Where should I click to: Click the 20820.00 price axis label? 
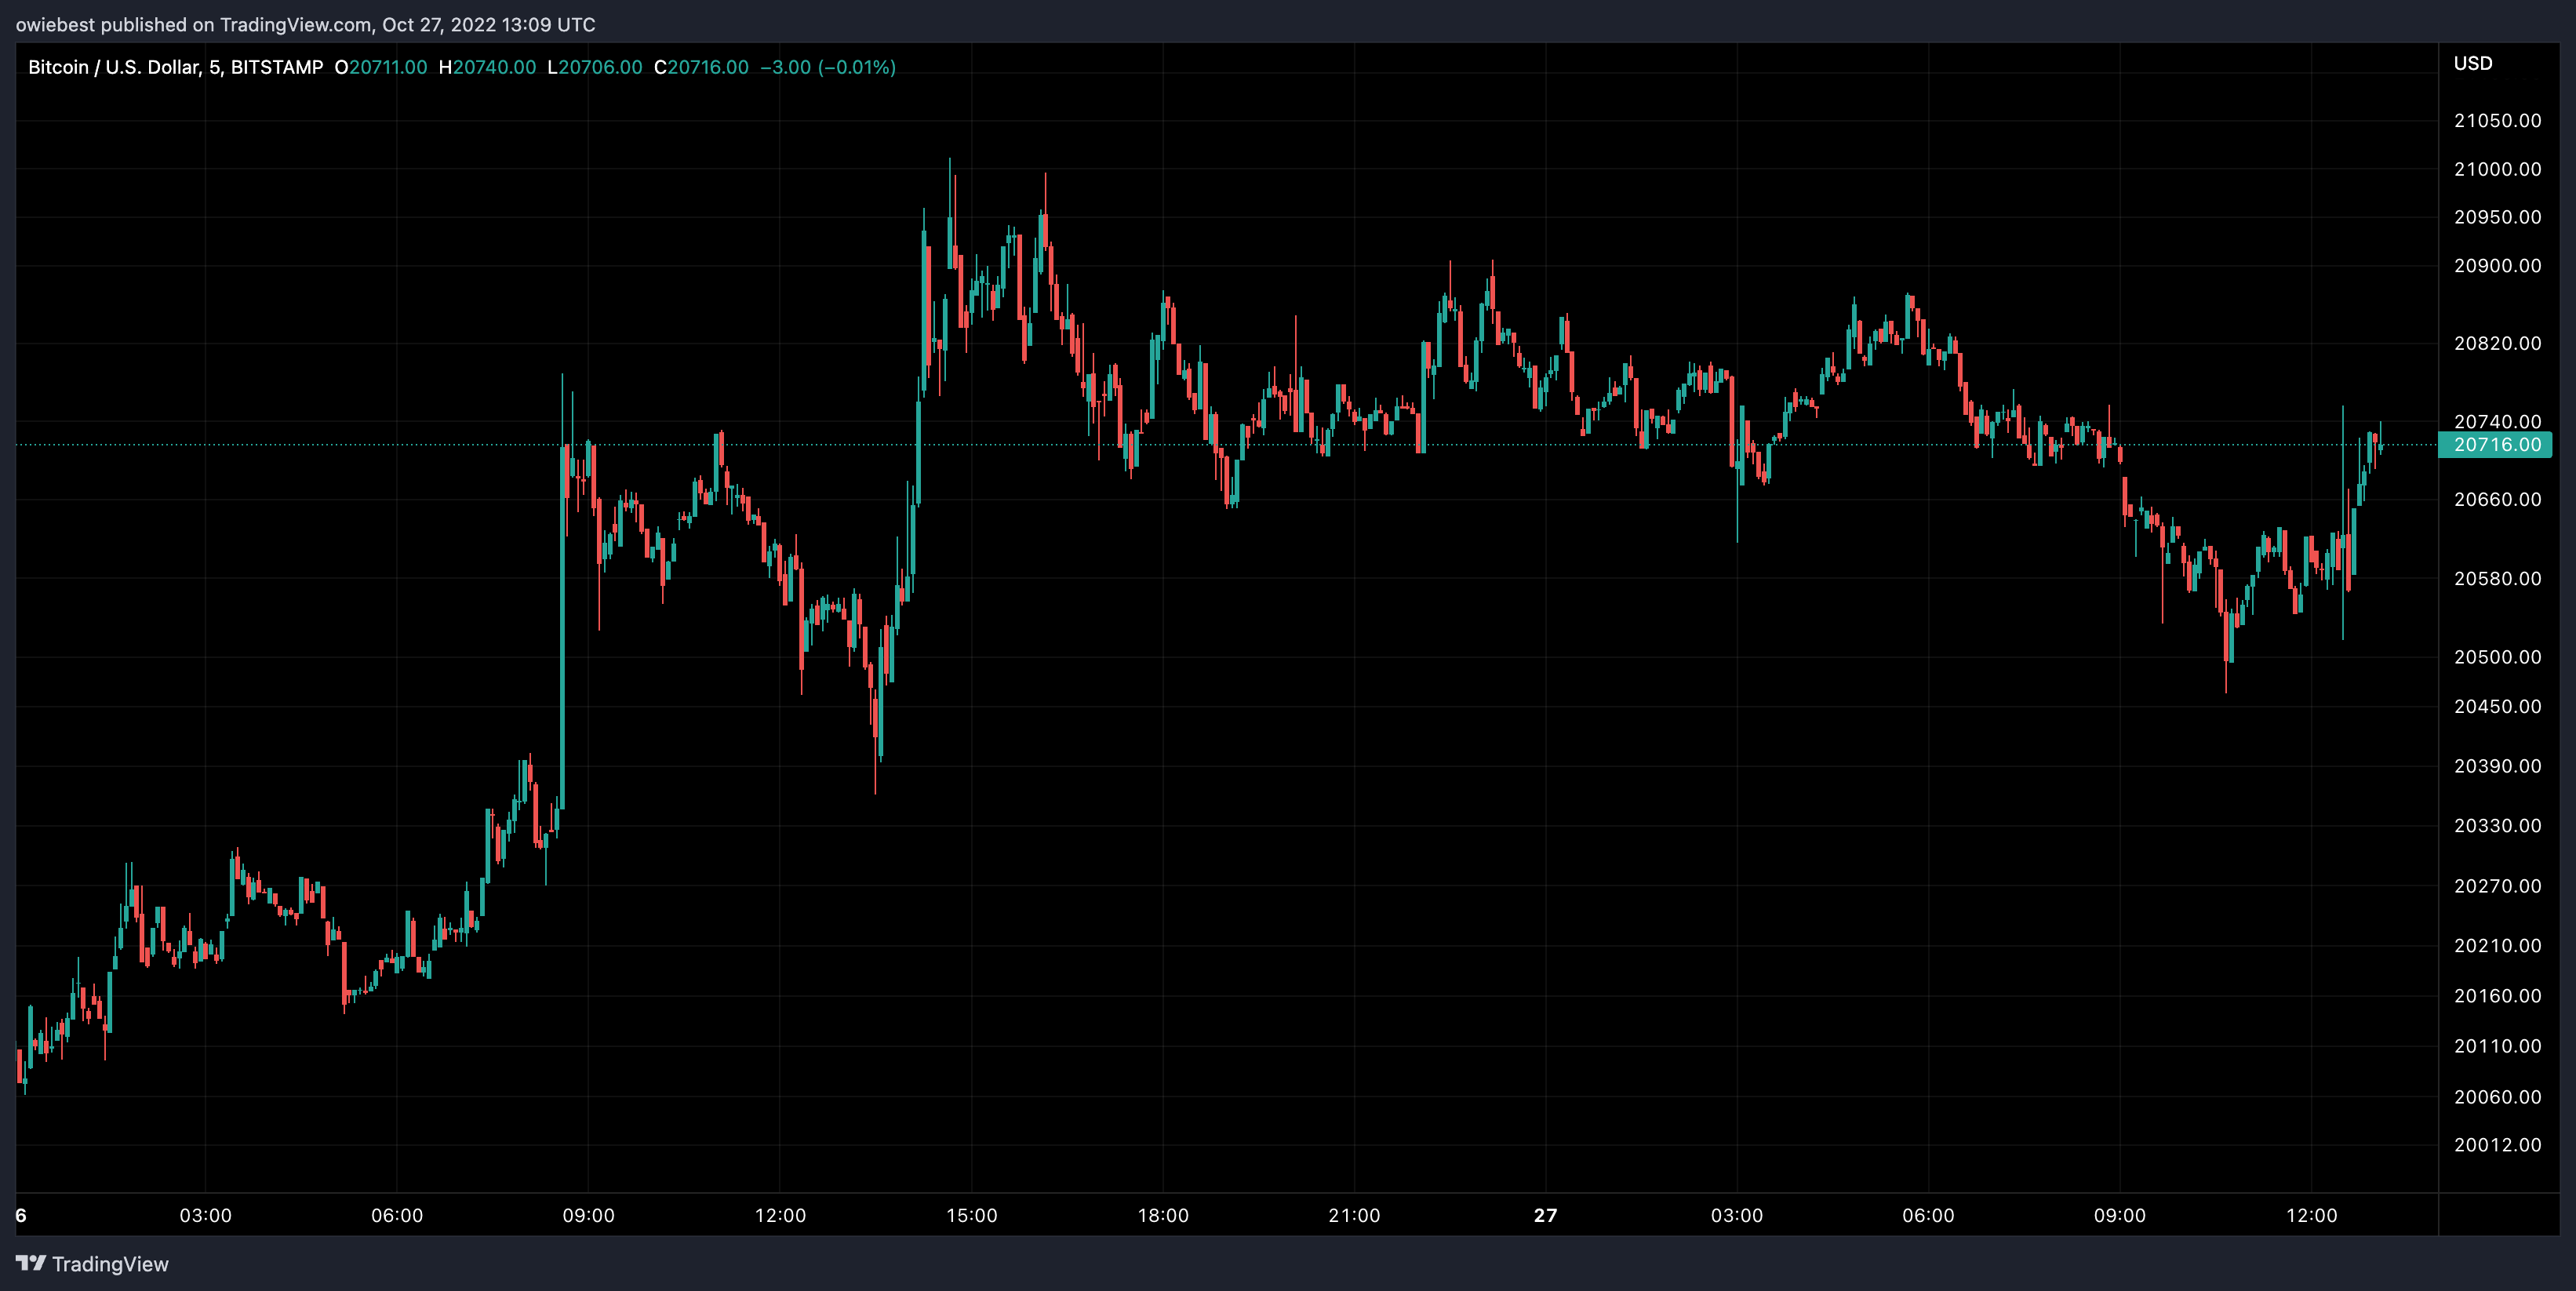point(2497,343)
